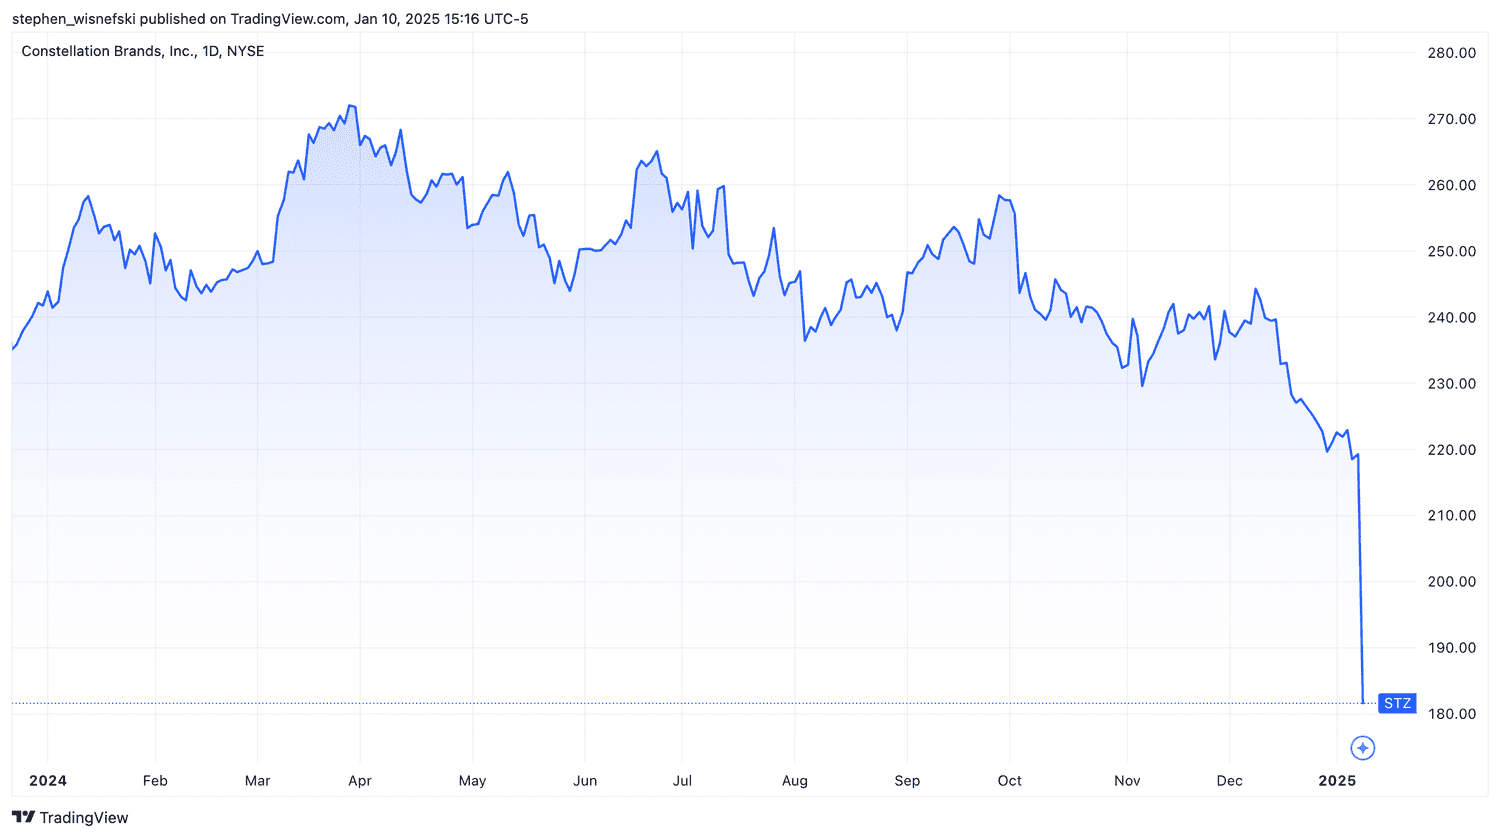Click the TradingView wordmark text at bottom
The height and width of the screenshot is (838, 1500).
tap(84, 817)
